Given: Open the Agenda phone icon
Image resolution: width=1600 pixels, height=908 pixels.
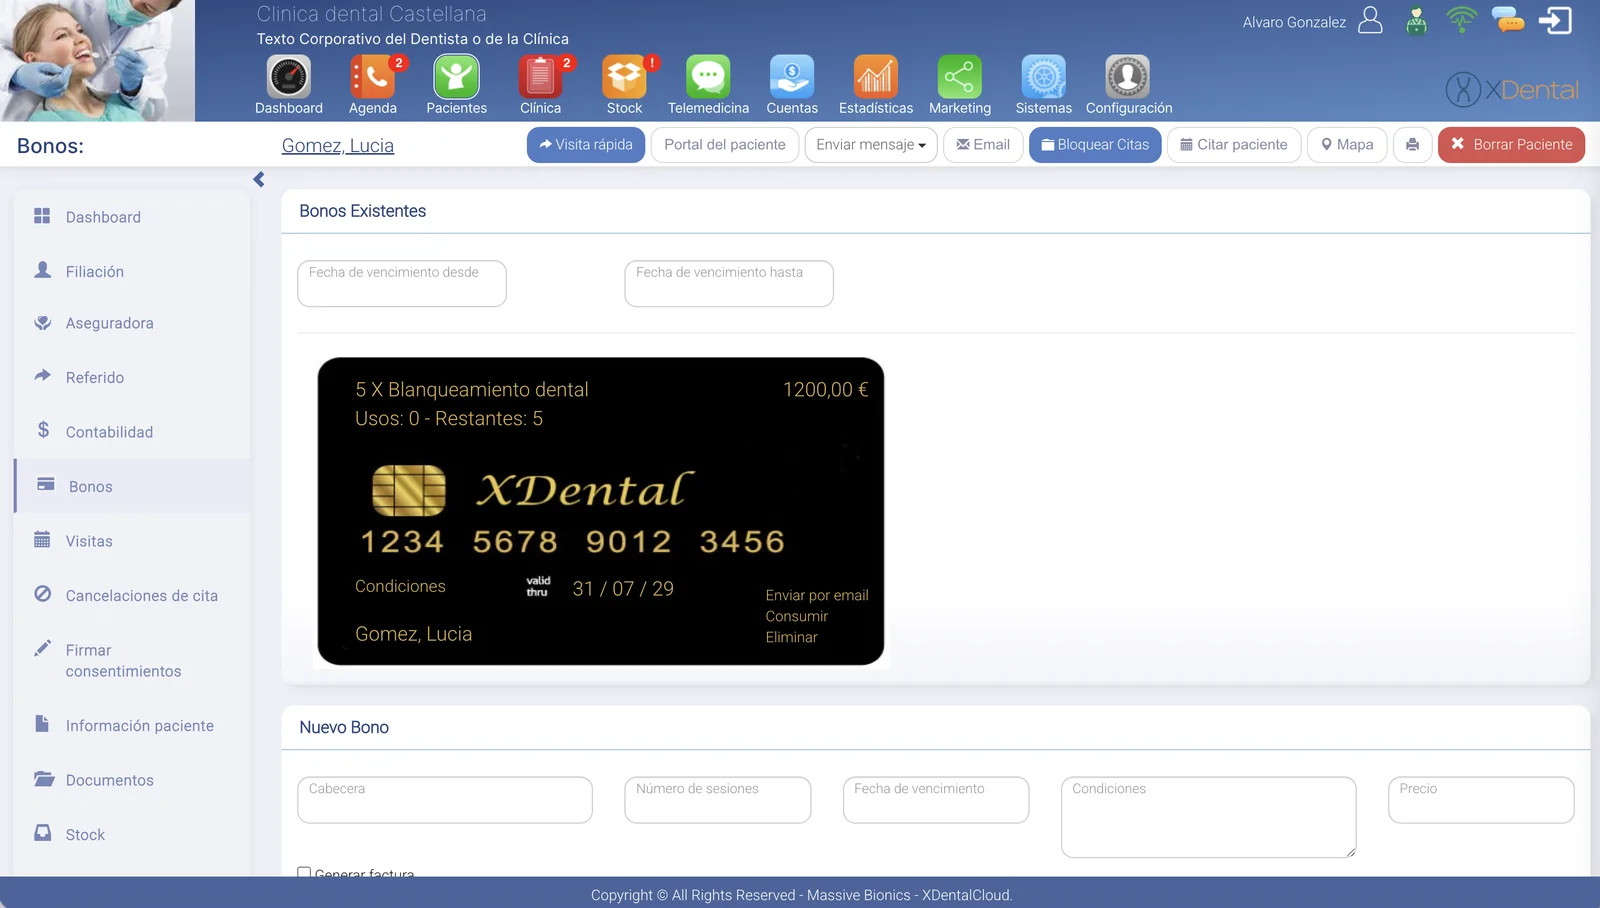Looking at the screenshot, I should [x=373, y=77].
